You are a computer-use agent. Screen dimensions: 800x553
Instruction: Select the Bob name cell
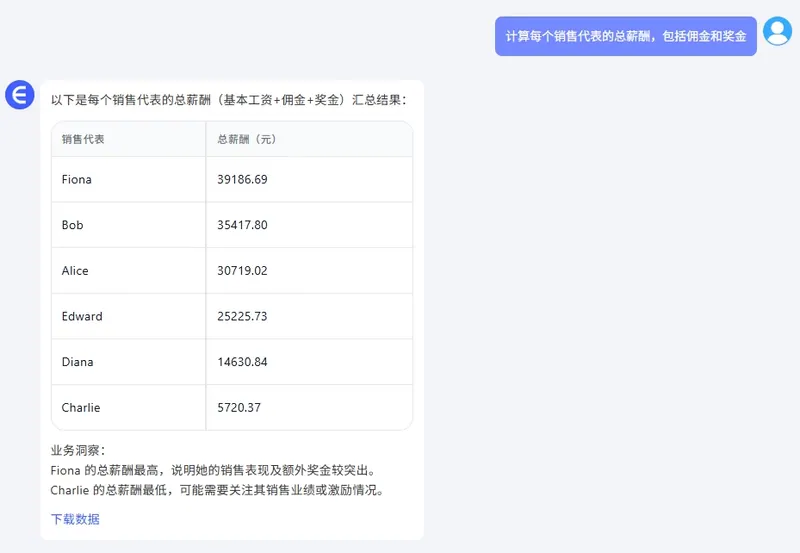pos(73,225)
